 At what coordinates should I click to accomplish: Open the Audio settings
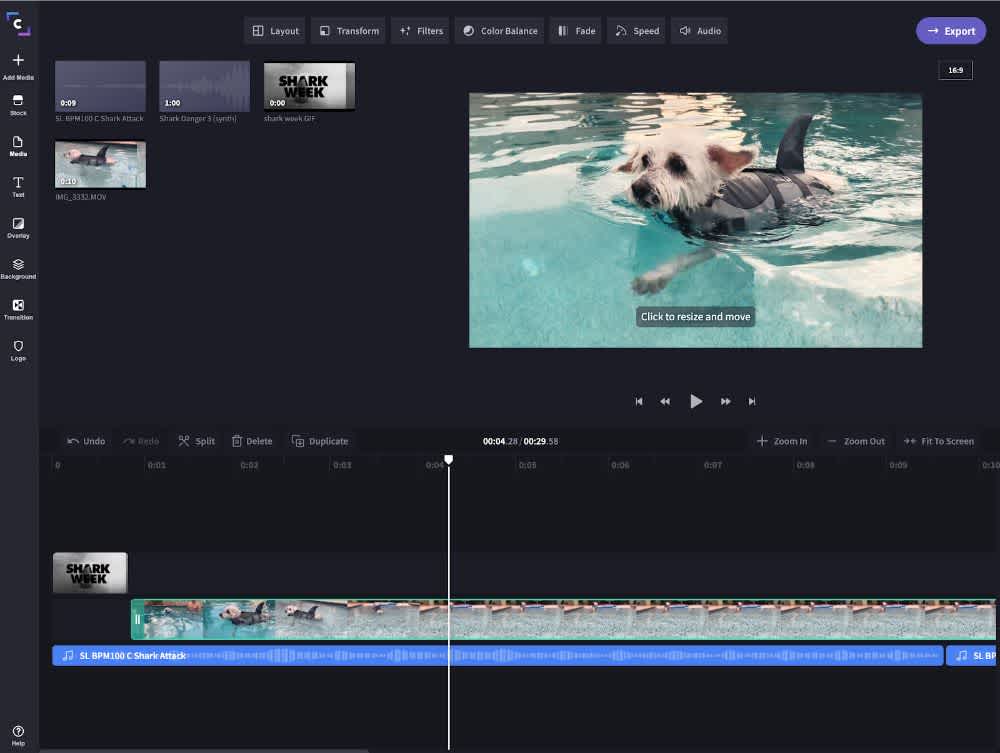[x=700, y=31]
